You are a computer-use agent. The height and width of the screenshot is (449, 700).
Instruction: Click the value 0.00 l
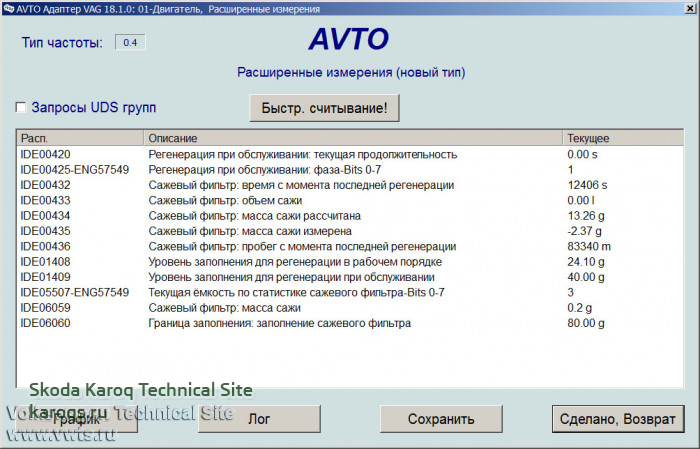point(581,200)
